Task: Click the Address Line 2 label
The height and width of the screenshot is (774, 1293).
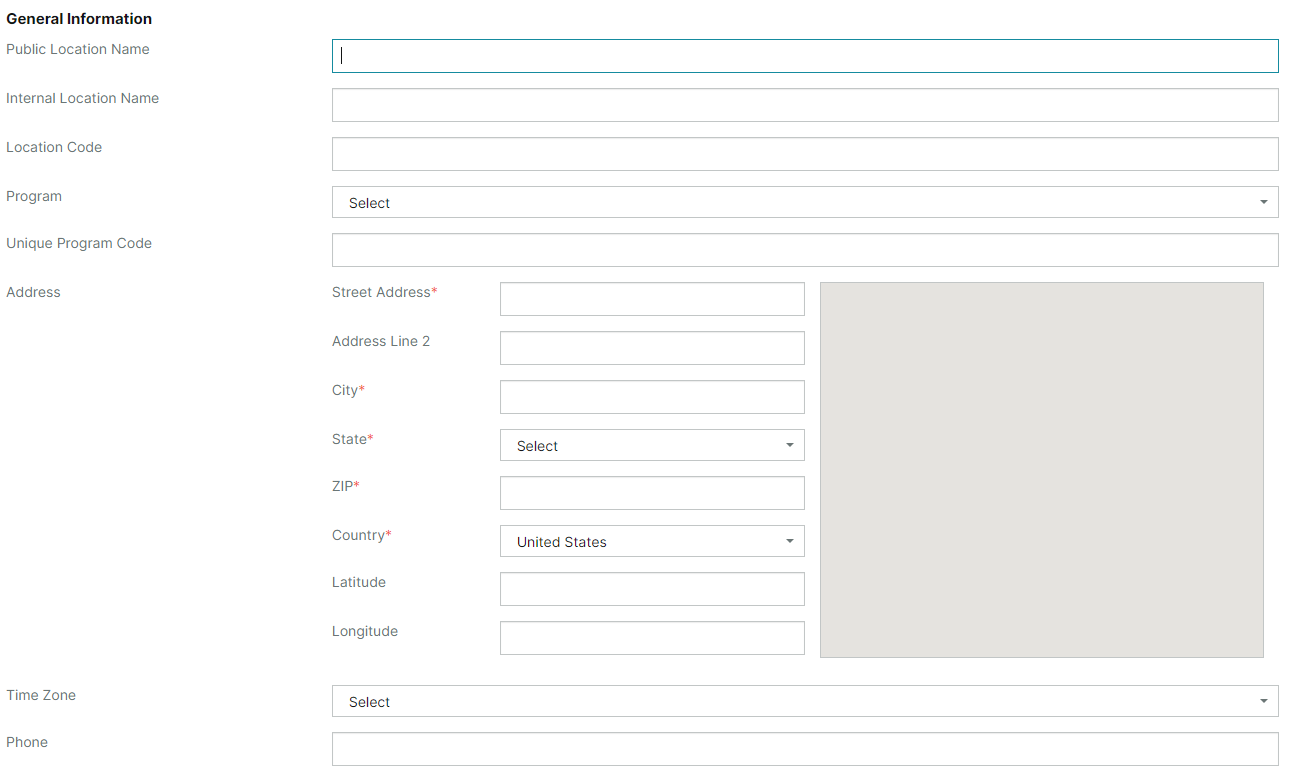Action: tap(381, 341)
